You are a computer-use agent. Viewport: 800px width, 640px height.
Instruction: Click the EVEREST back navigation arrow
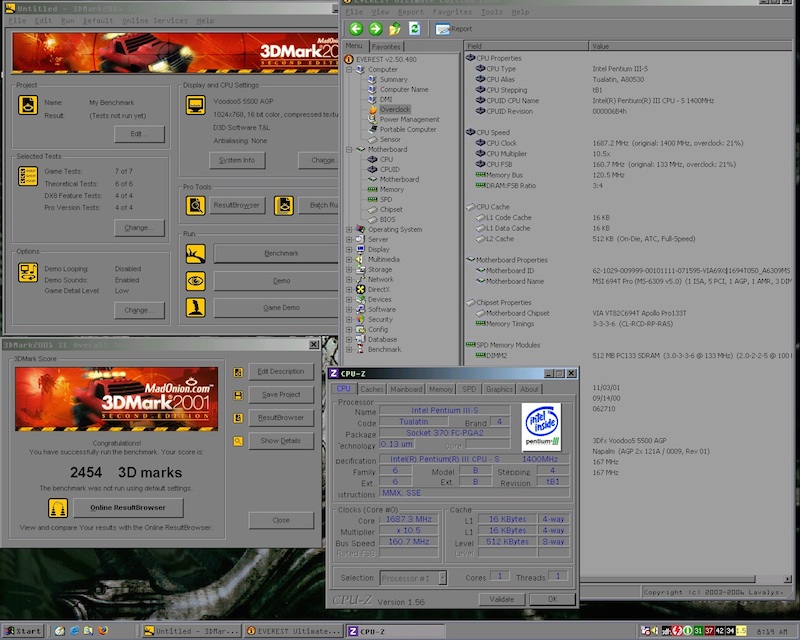pyautogui.click(x=356, y=29)
